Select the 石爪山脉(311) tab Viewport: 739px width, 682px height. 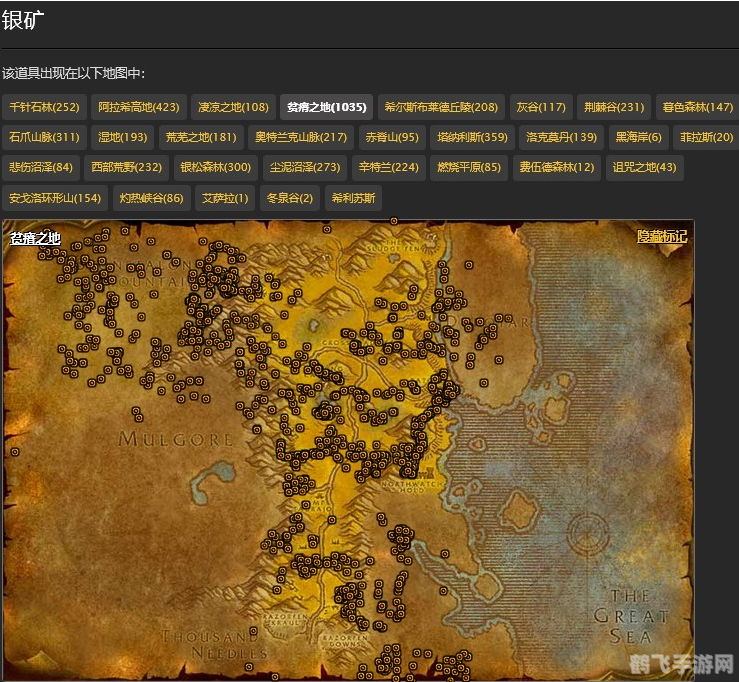click(44, 137)
